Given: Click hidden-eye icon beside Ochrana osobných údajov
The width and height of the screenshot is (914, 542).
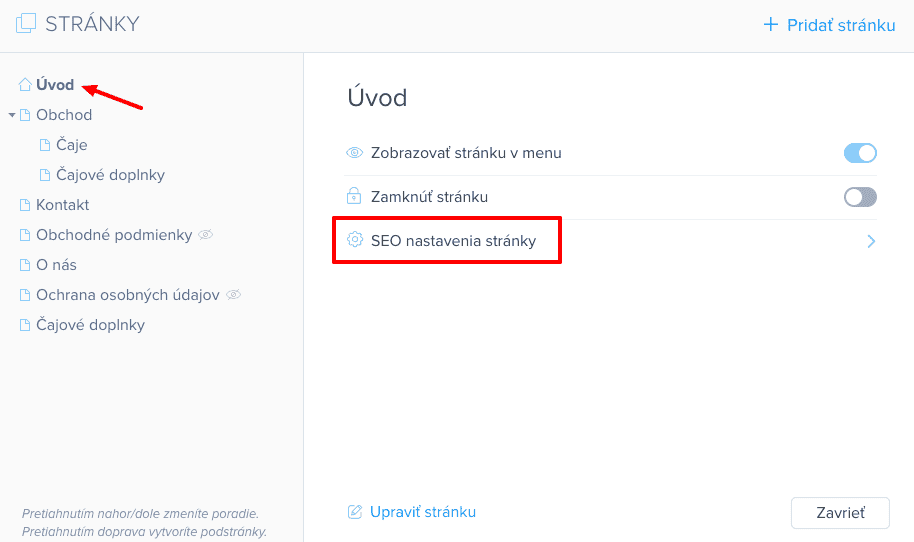Looking at the screenshot, I should coord(234,295).
